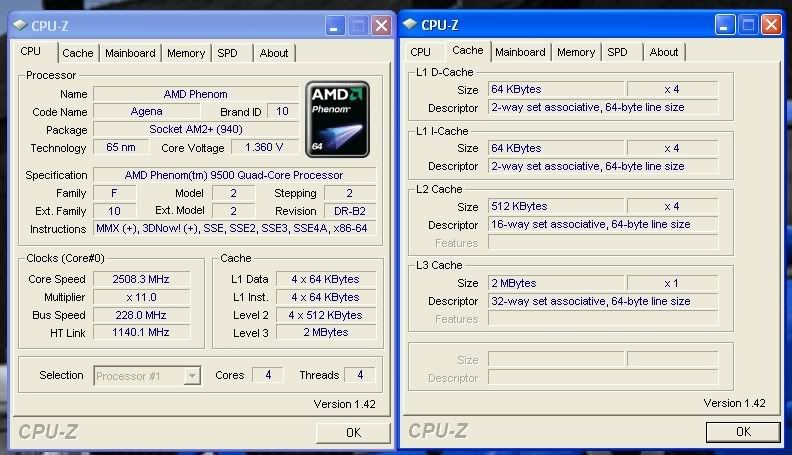Minimize the left CPU-Z window
Viewport: 792px width, 455px height.
point(334,26)
